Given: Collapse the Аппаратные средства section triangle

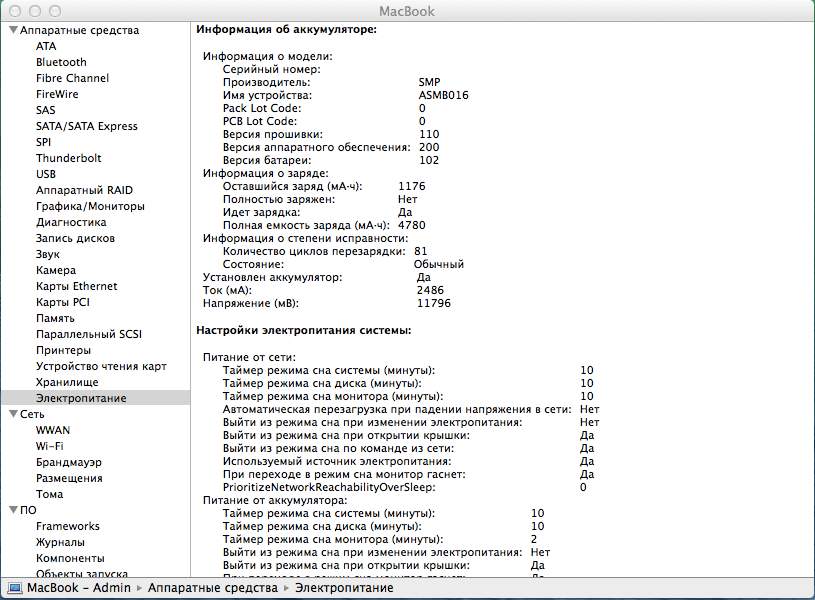Looking at the screenshot, I should pos(12,30).
